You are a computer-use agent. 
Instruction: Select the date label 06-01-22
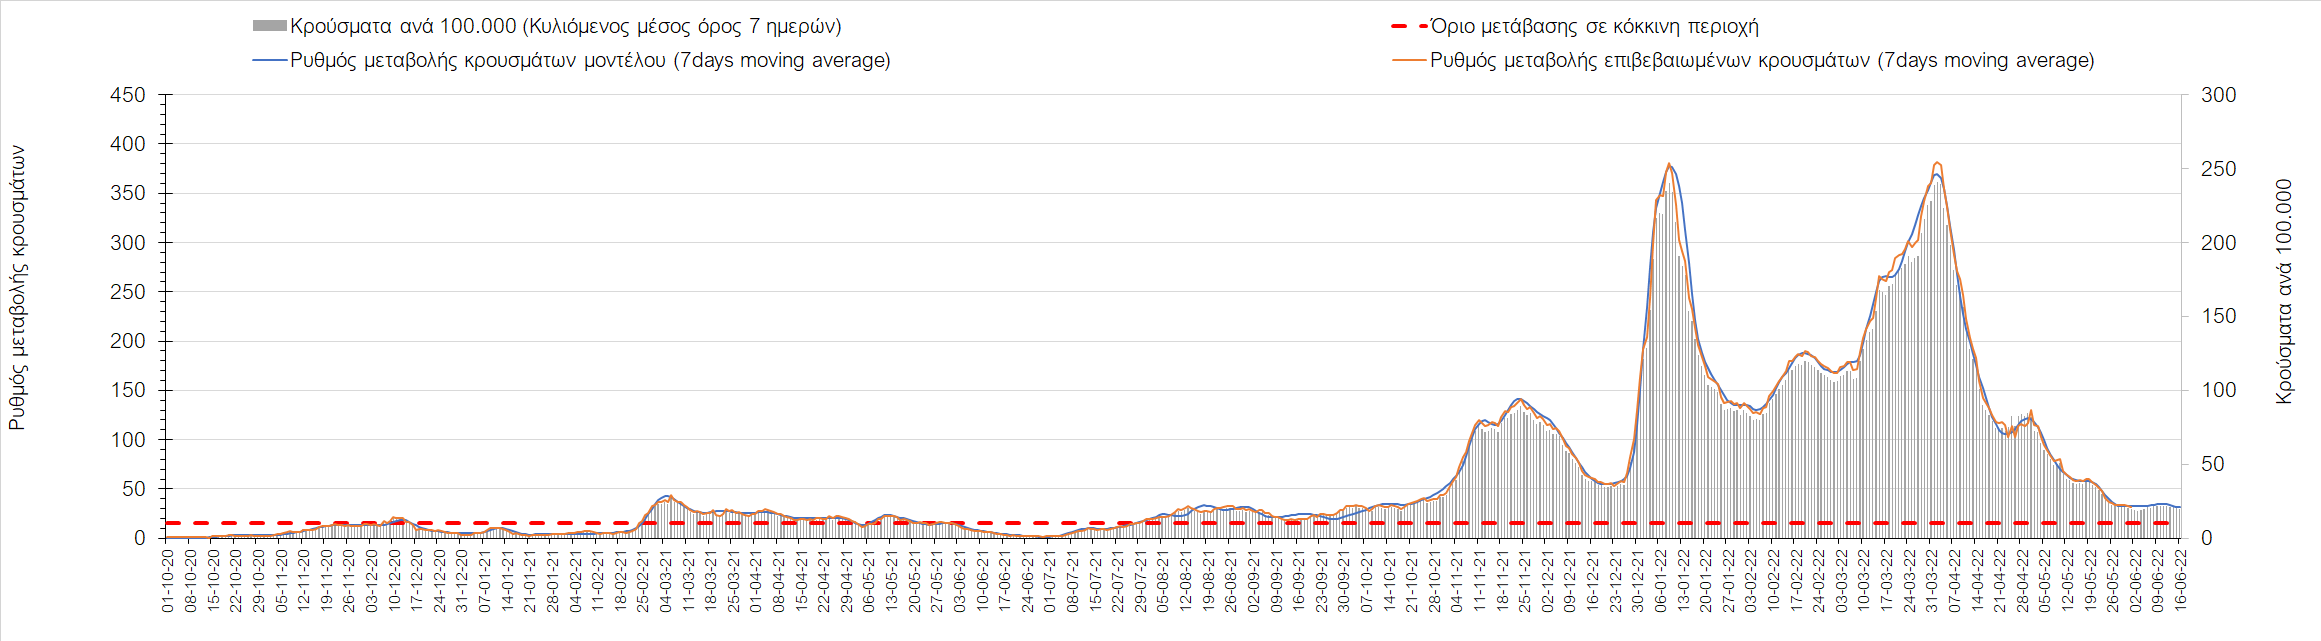point(1660,580)
